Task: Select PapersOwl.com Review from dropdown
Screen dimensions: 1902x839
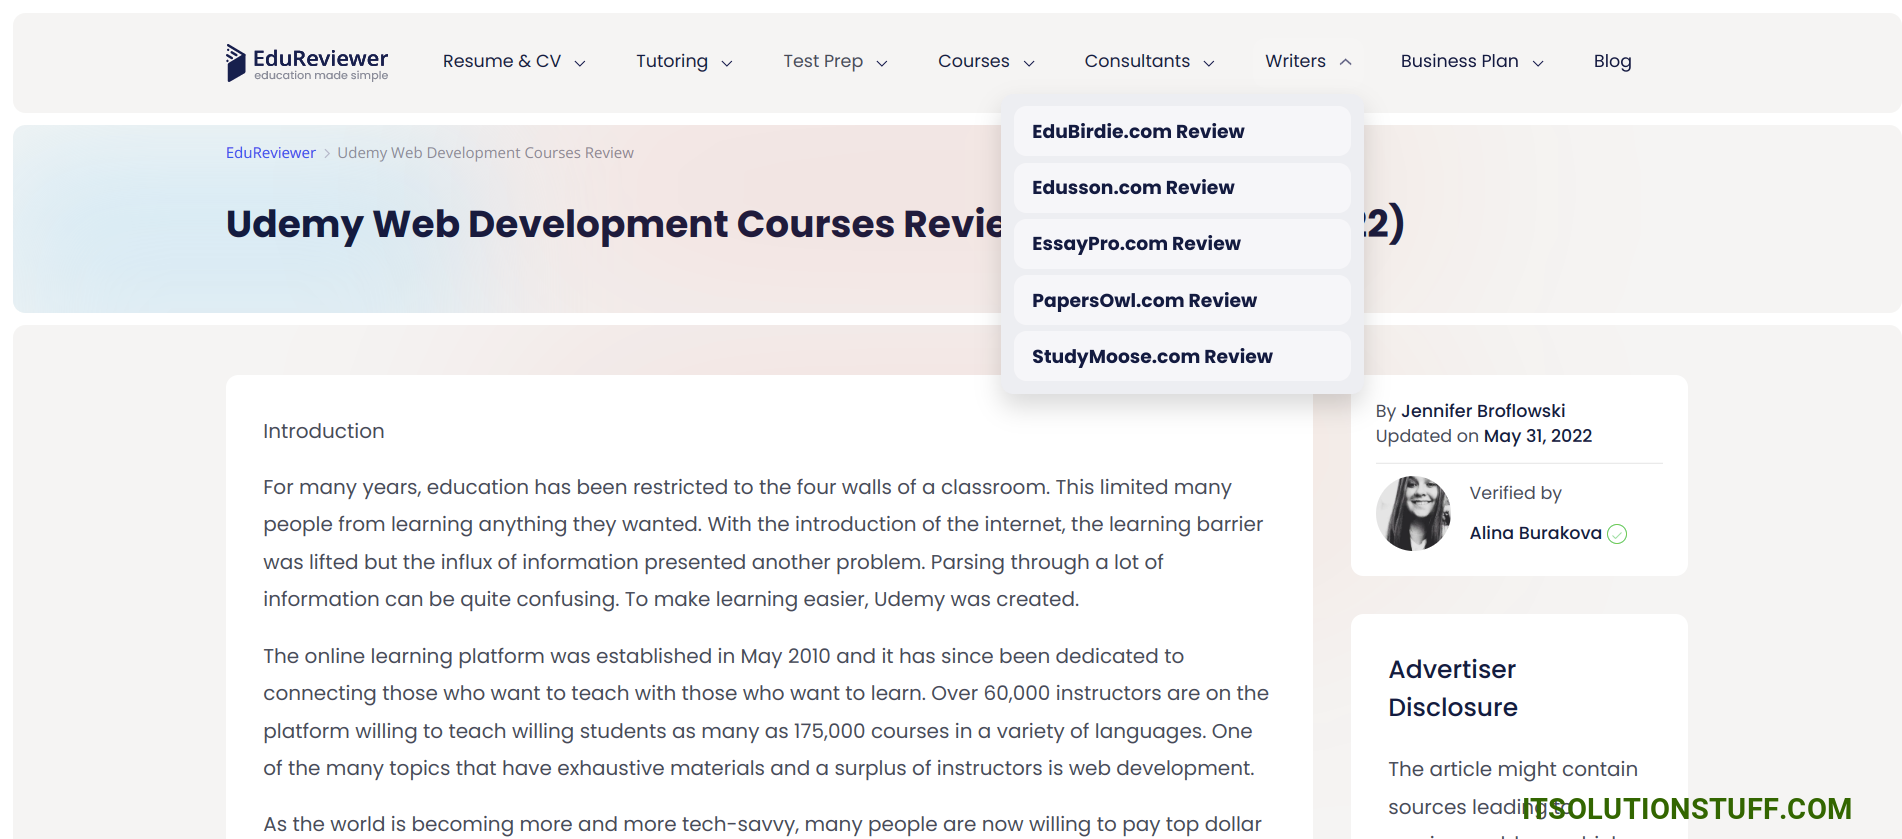Action: (1182, 300)
